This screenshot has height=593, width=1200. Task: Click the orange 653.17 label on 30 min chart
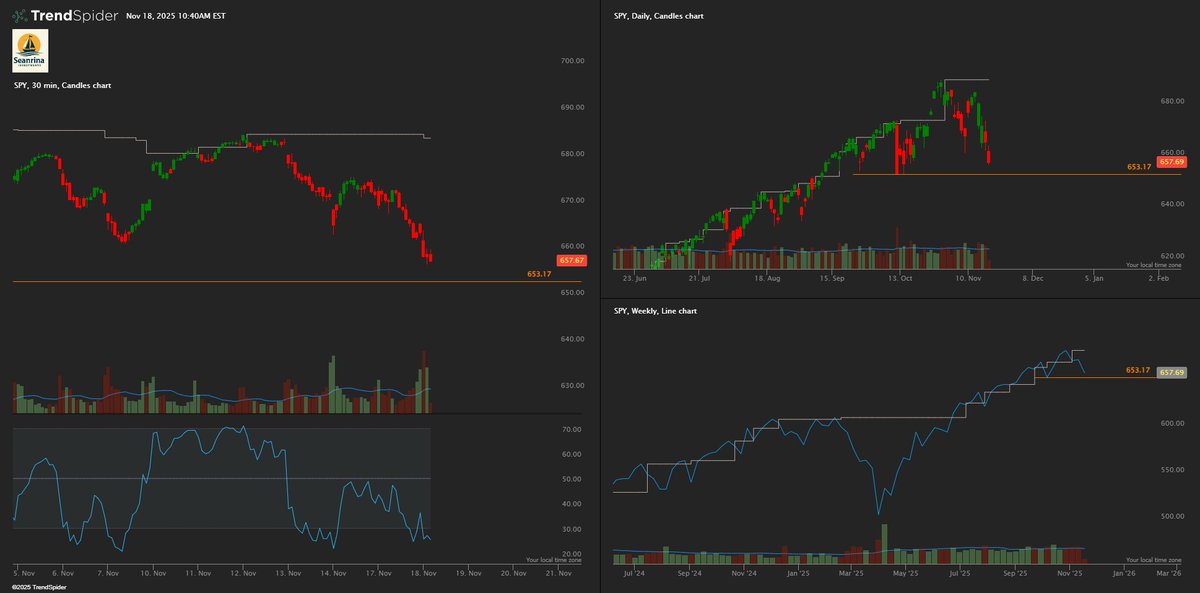click(x=539, y=274)
